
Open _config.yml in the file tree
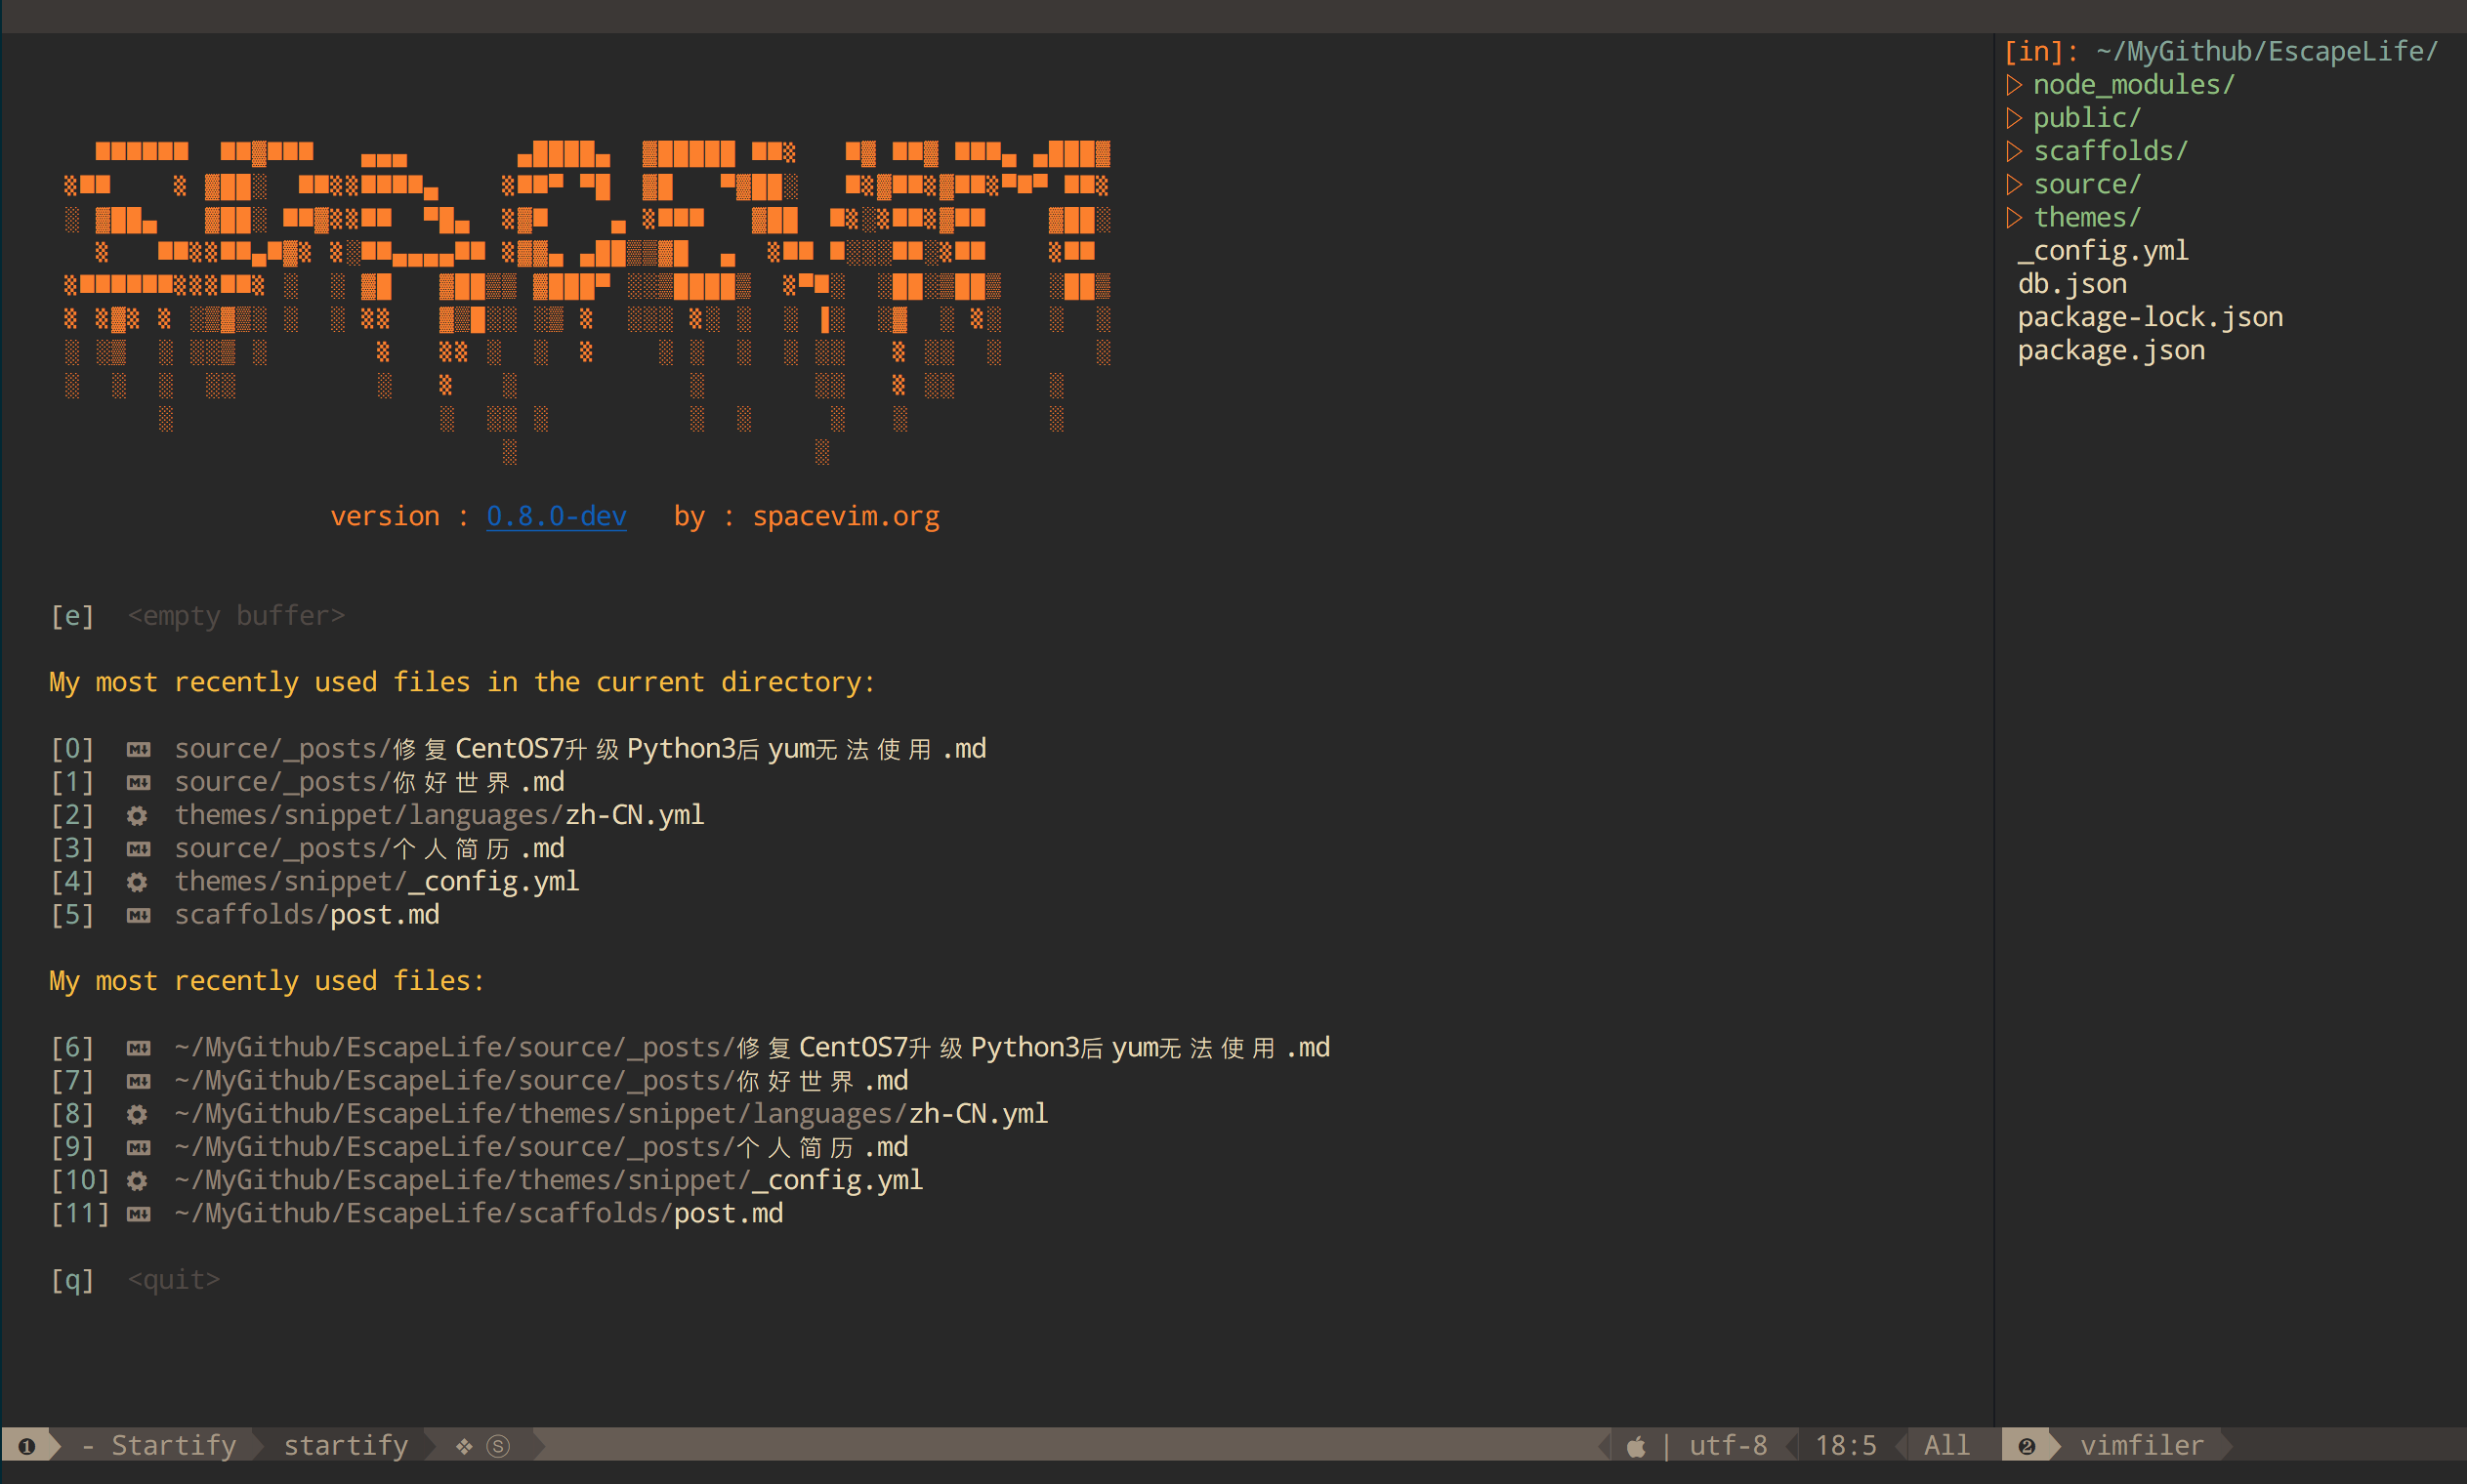(2103, 251)
